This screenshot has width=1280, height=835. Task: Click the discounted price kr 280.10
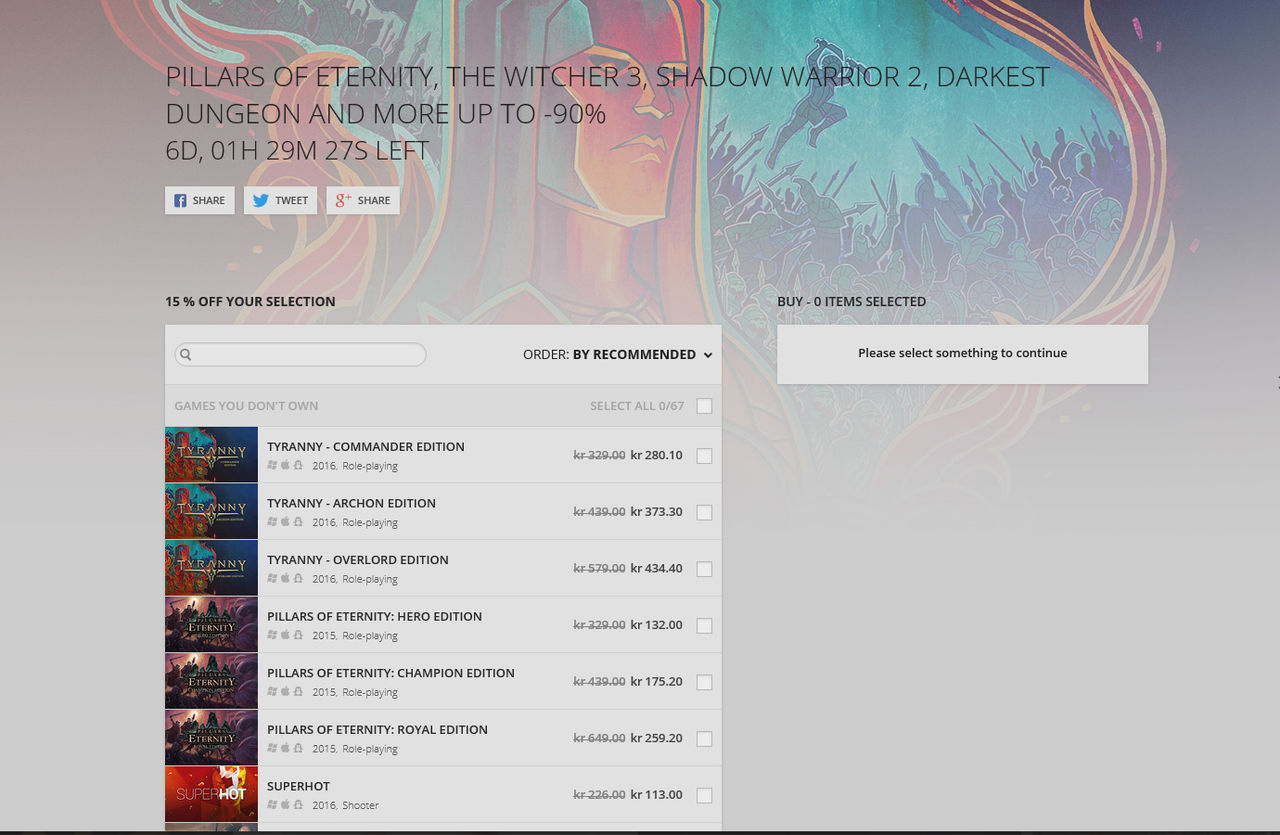click(x=656, y=455)
